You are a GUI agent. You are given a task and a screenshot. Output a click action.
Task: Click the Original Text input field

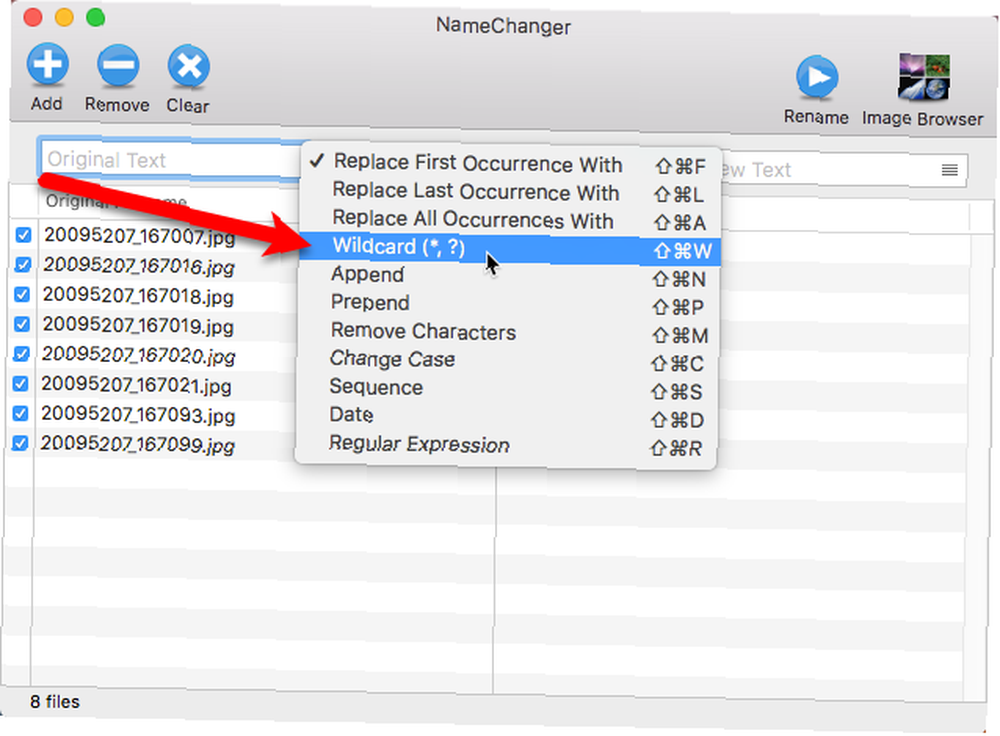pos(171,159)
